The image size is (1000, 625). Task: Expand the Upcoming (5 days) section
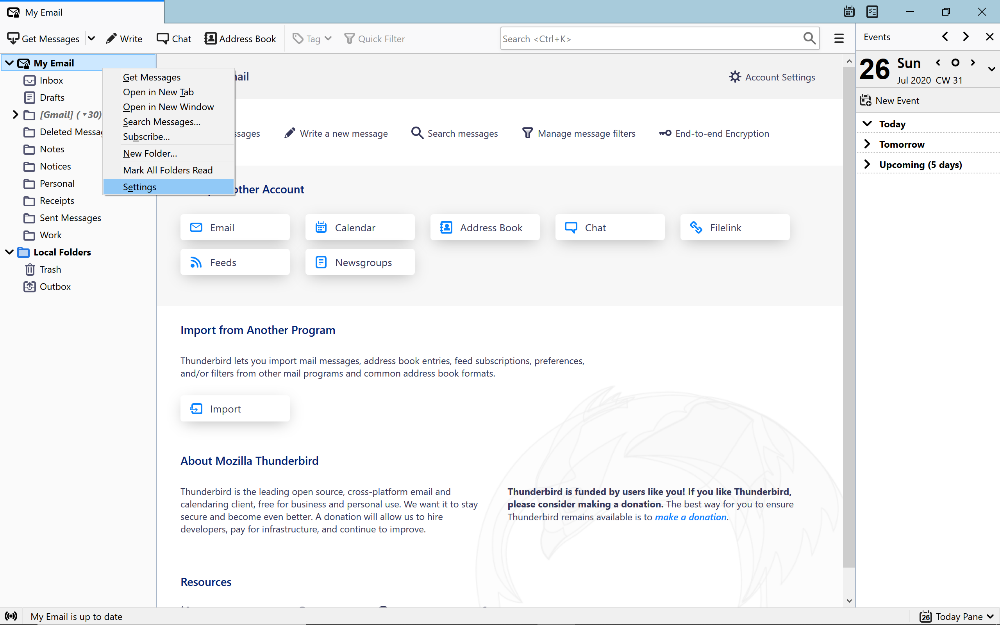(867, 165)
